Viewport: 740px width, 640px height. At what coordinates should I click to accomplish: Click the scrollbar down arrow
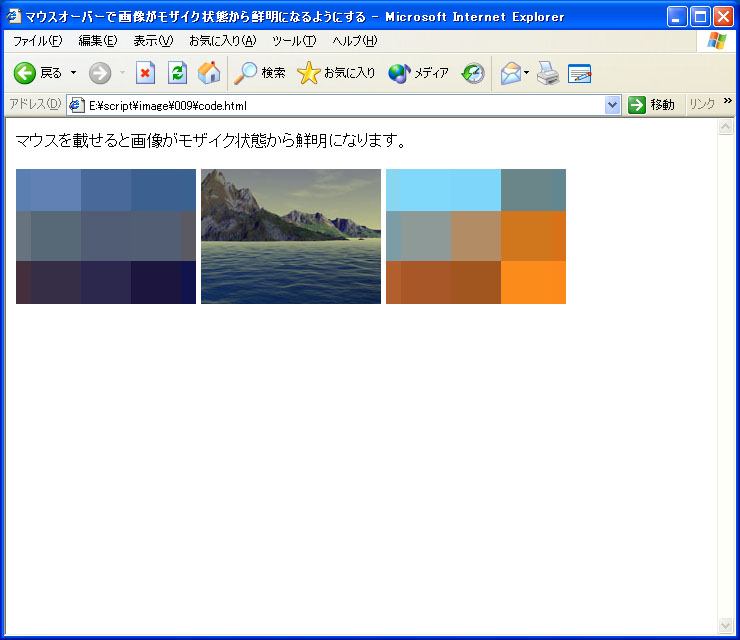pos(725,625)
